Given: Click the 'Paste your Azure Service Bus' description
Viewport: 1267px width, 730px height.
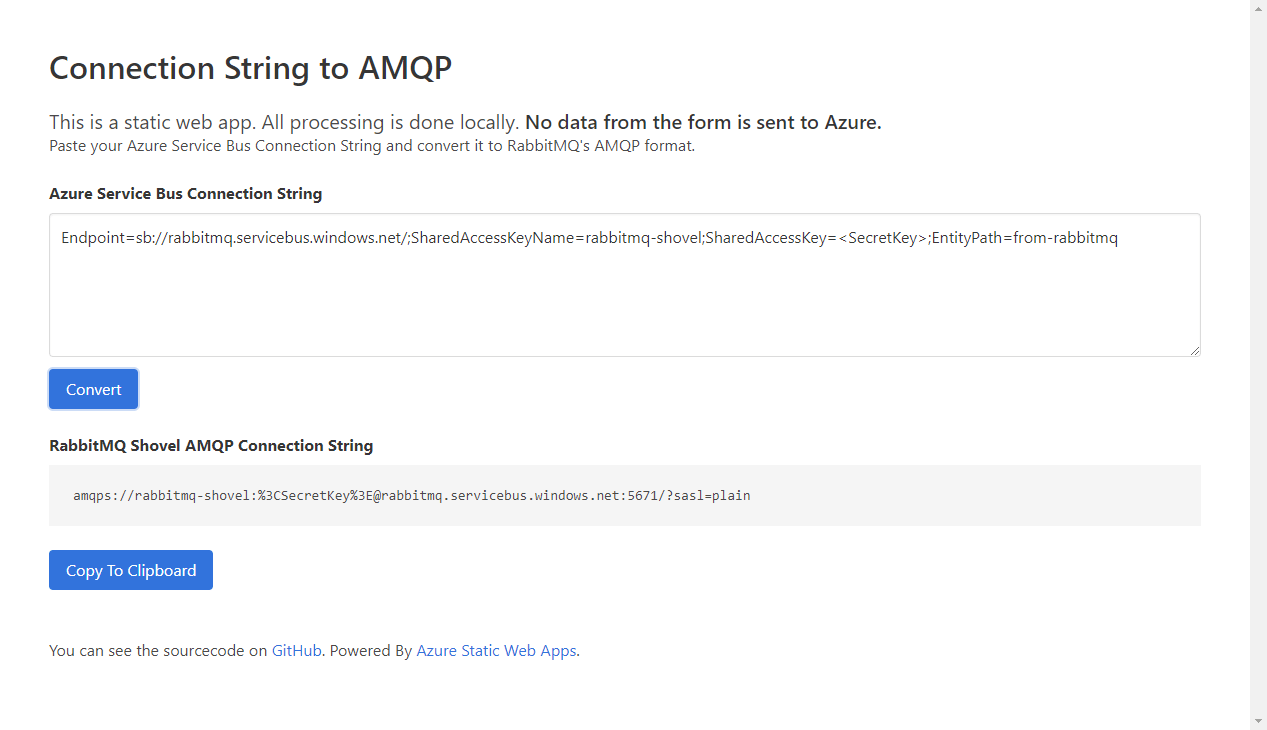Looking at the screenshot, I should click(x=371, y=146).
